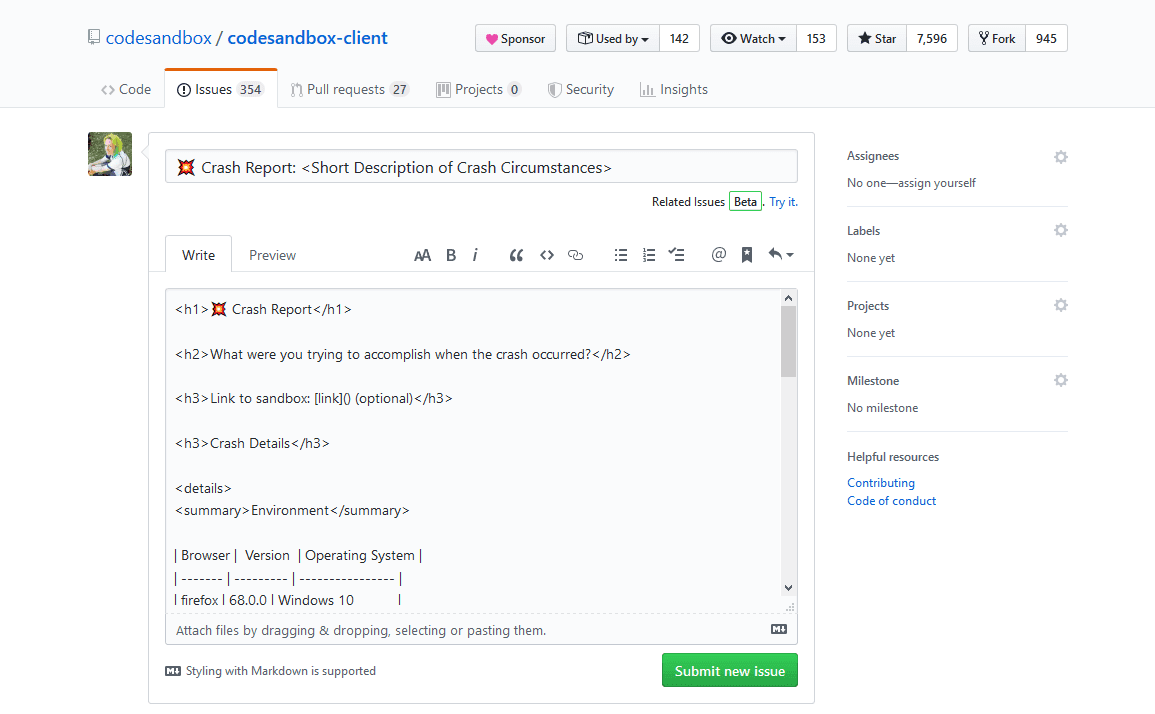Open the Pull requests tab

coord(349,89)
